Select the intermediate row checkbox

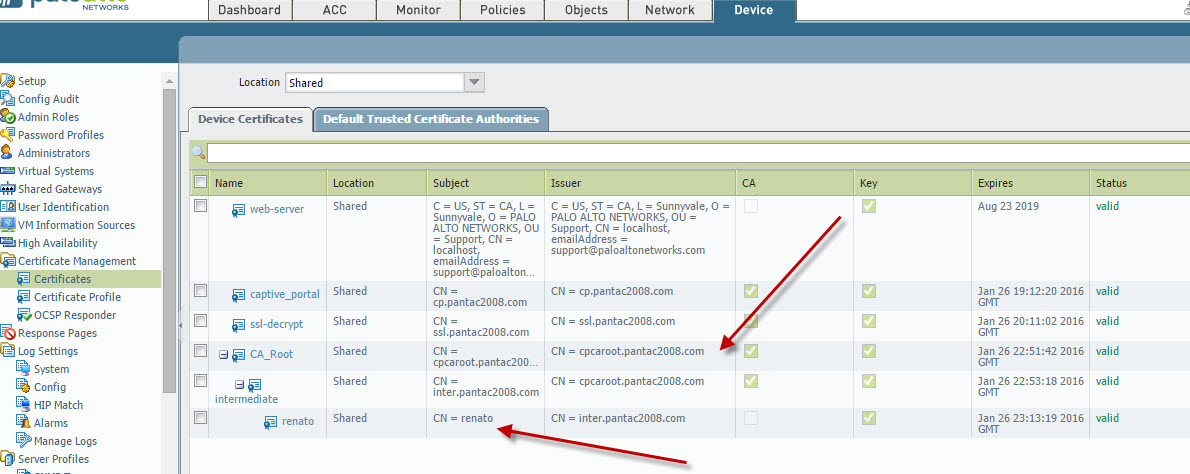pos(200,381)
